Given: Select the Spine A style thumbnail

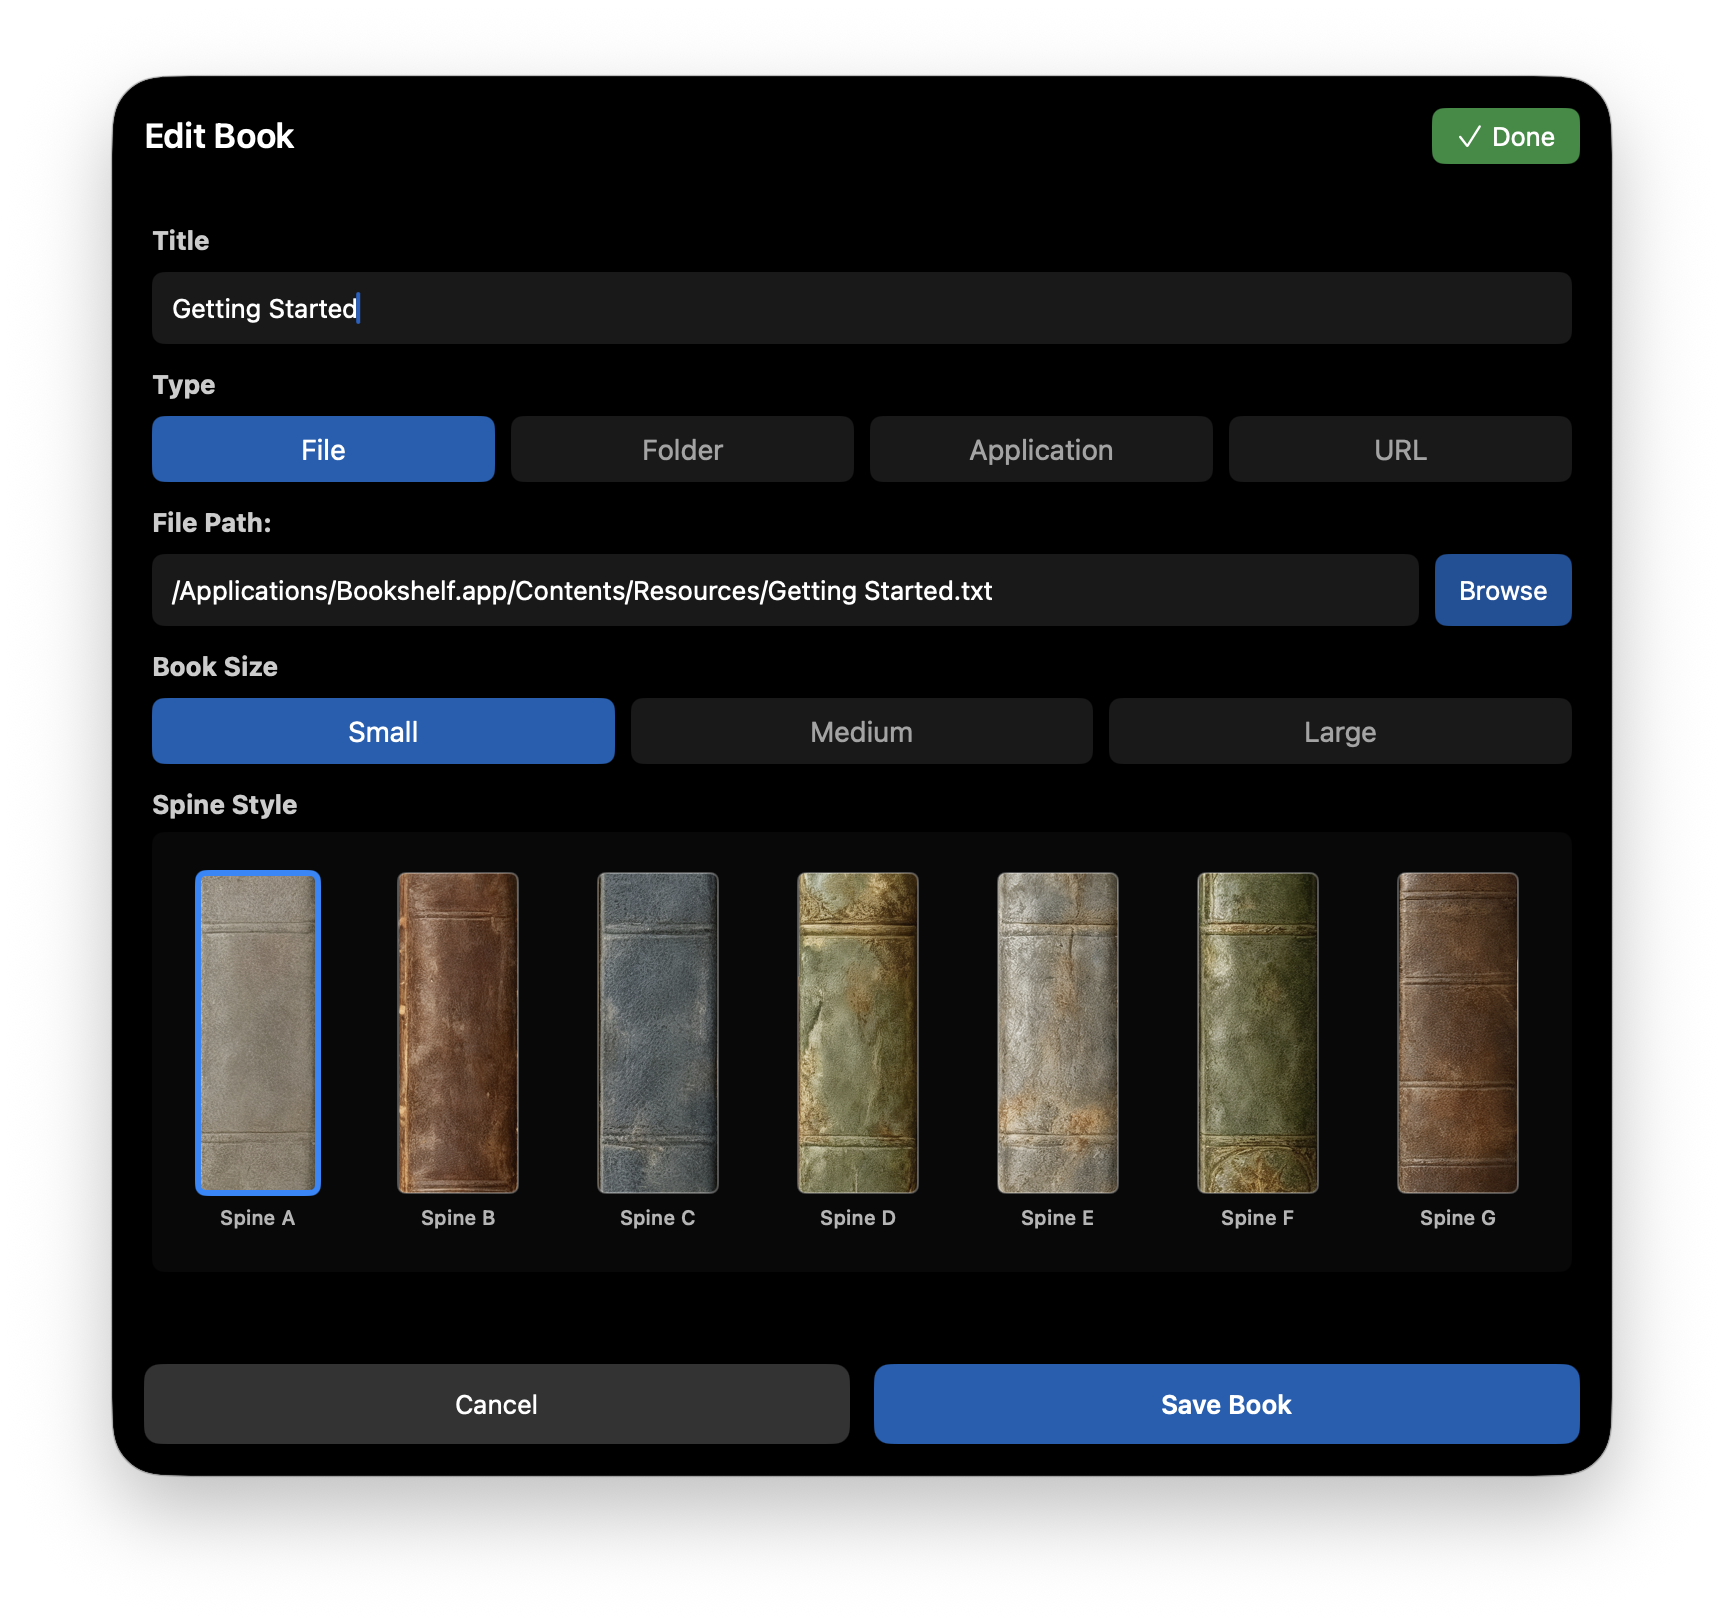Looking at the screenshot, I should pos(258,1032).
